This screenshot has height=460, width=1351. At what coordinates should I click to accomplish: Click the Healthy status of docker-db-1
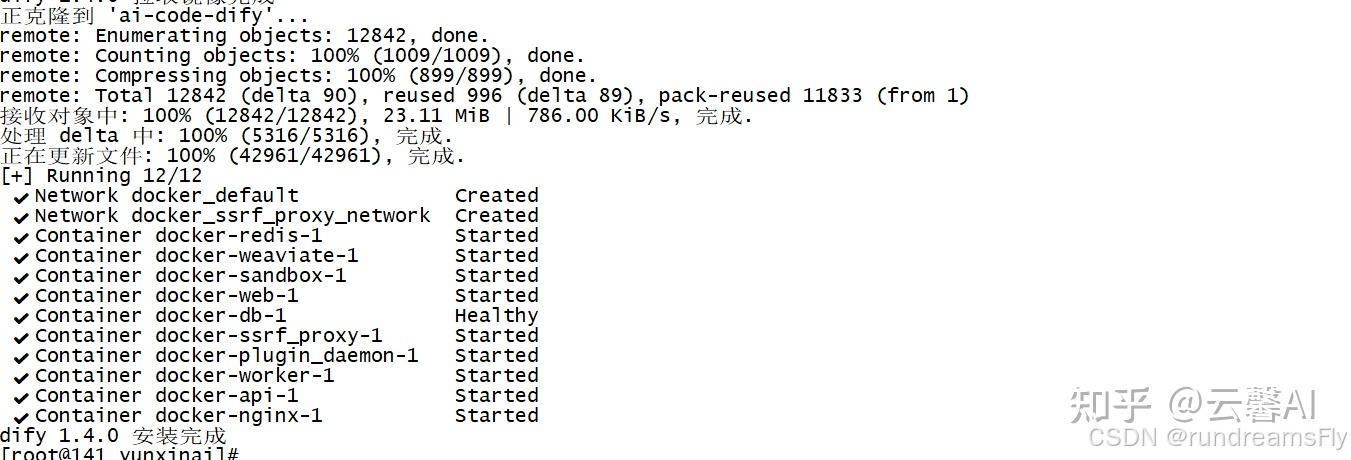(x=496, y=316)
